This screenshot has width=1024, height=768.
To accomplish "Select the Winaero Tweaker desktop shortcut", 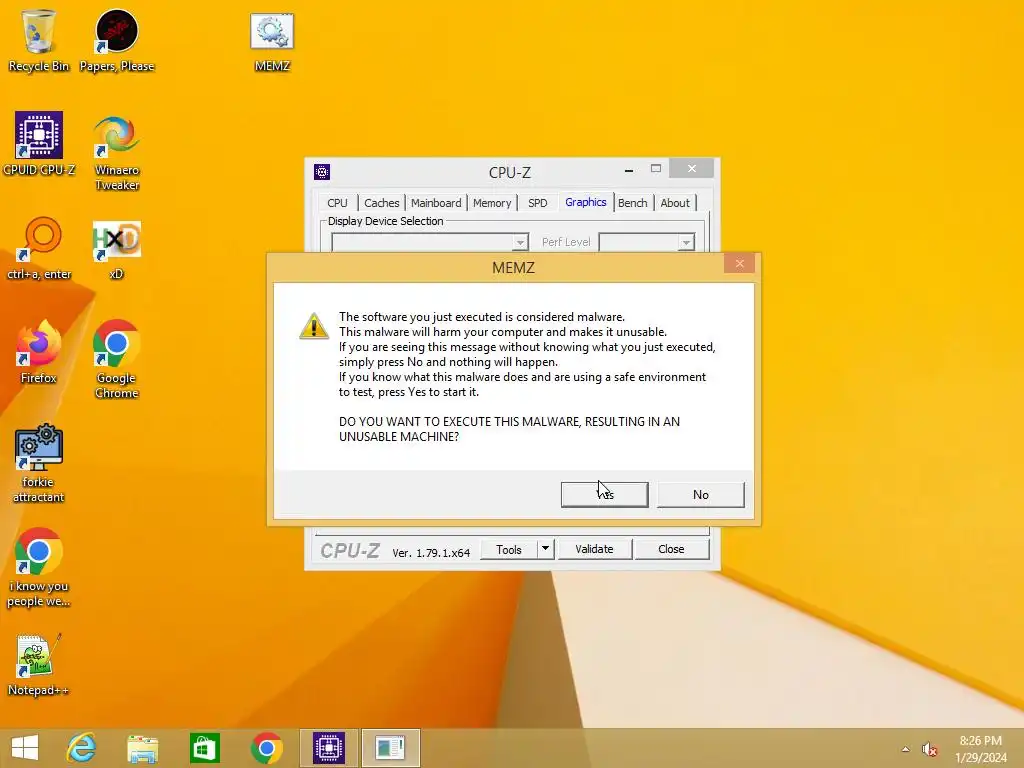I will 117,152.
